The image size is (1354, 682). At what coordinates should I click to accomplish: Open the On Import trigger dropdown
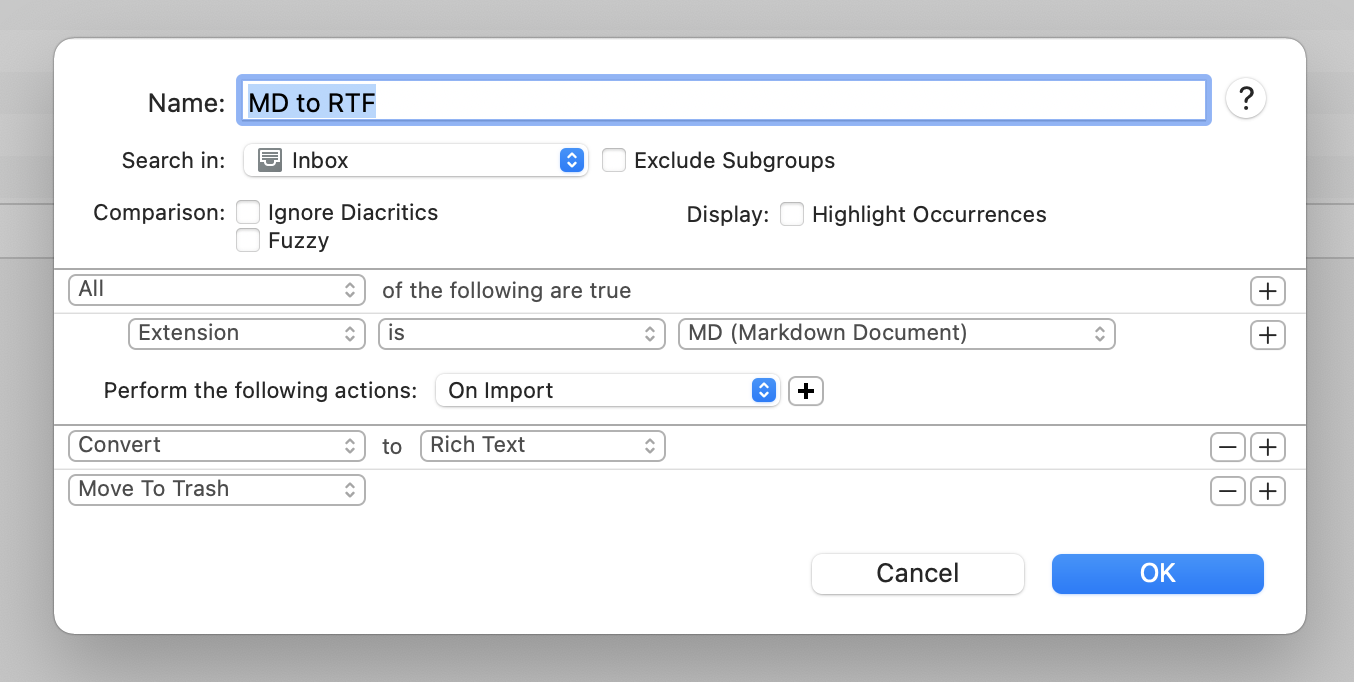(x=607, y=391)
